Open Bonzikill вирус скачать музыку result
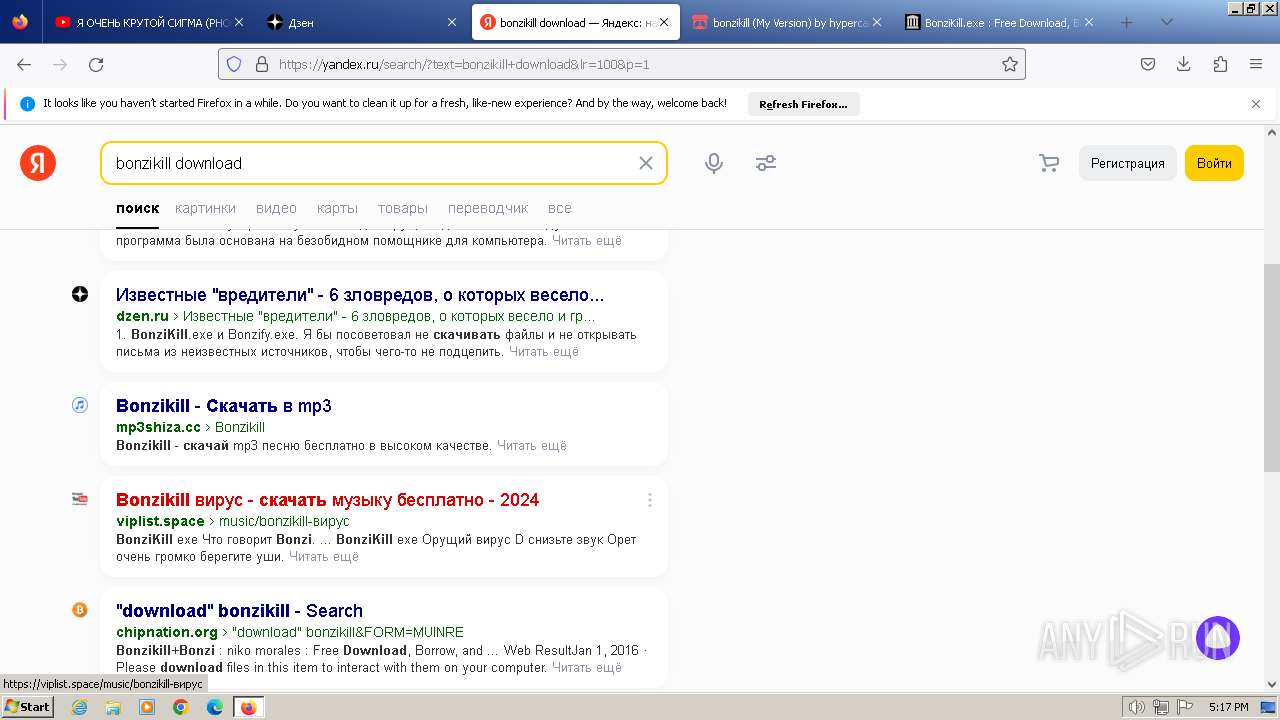1280x720 pixels. (327, 500)
